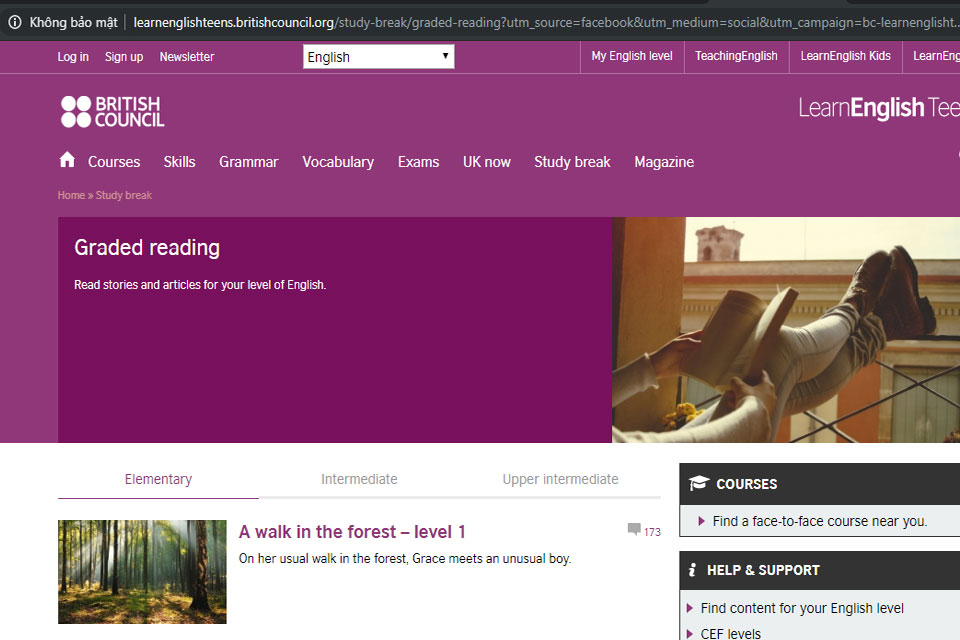960x640 pixels.
Task: Open the Exams menu
Action: pyautogui.click(x=418, y=162)
